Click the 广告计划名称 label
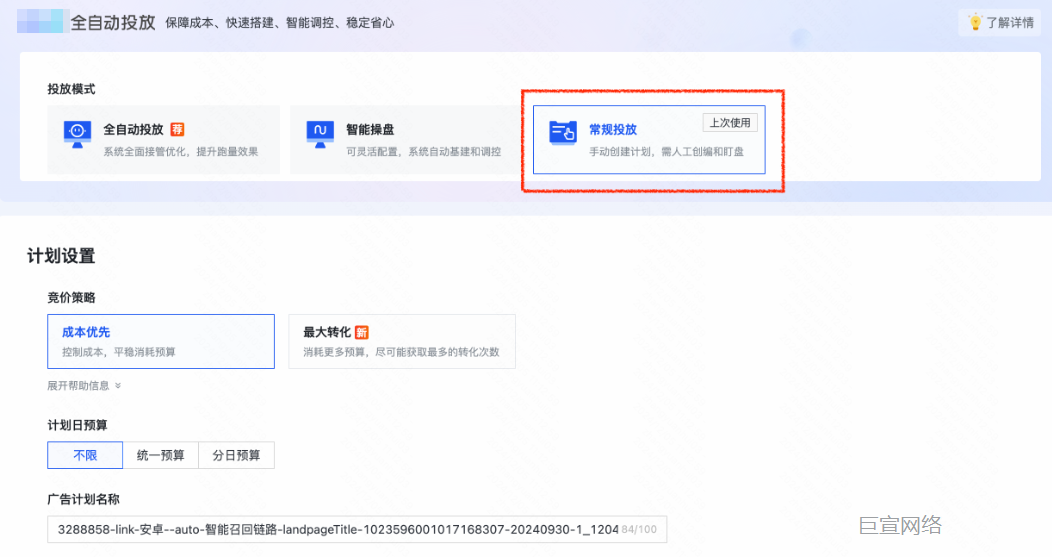The width and height of the screenshot is (1052, 557). [83, 499]
